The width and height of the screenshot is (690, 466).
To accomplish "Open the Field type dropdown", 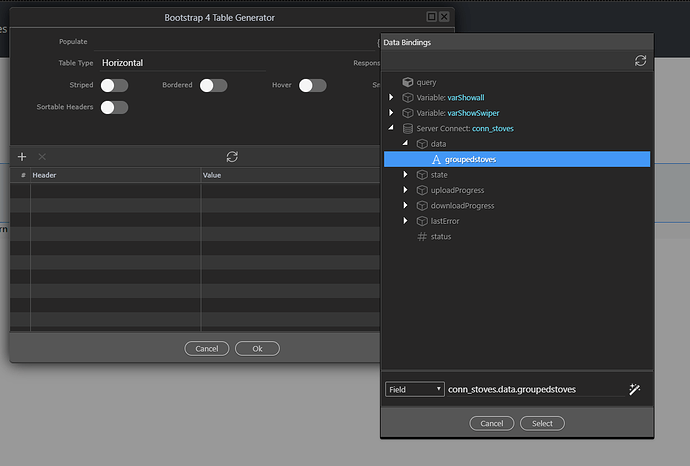I will (x=414, y=389).
